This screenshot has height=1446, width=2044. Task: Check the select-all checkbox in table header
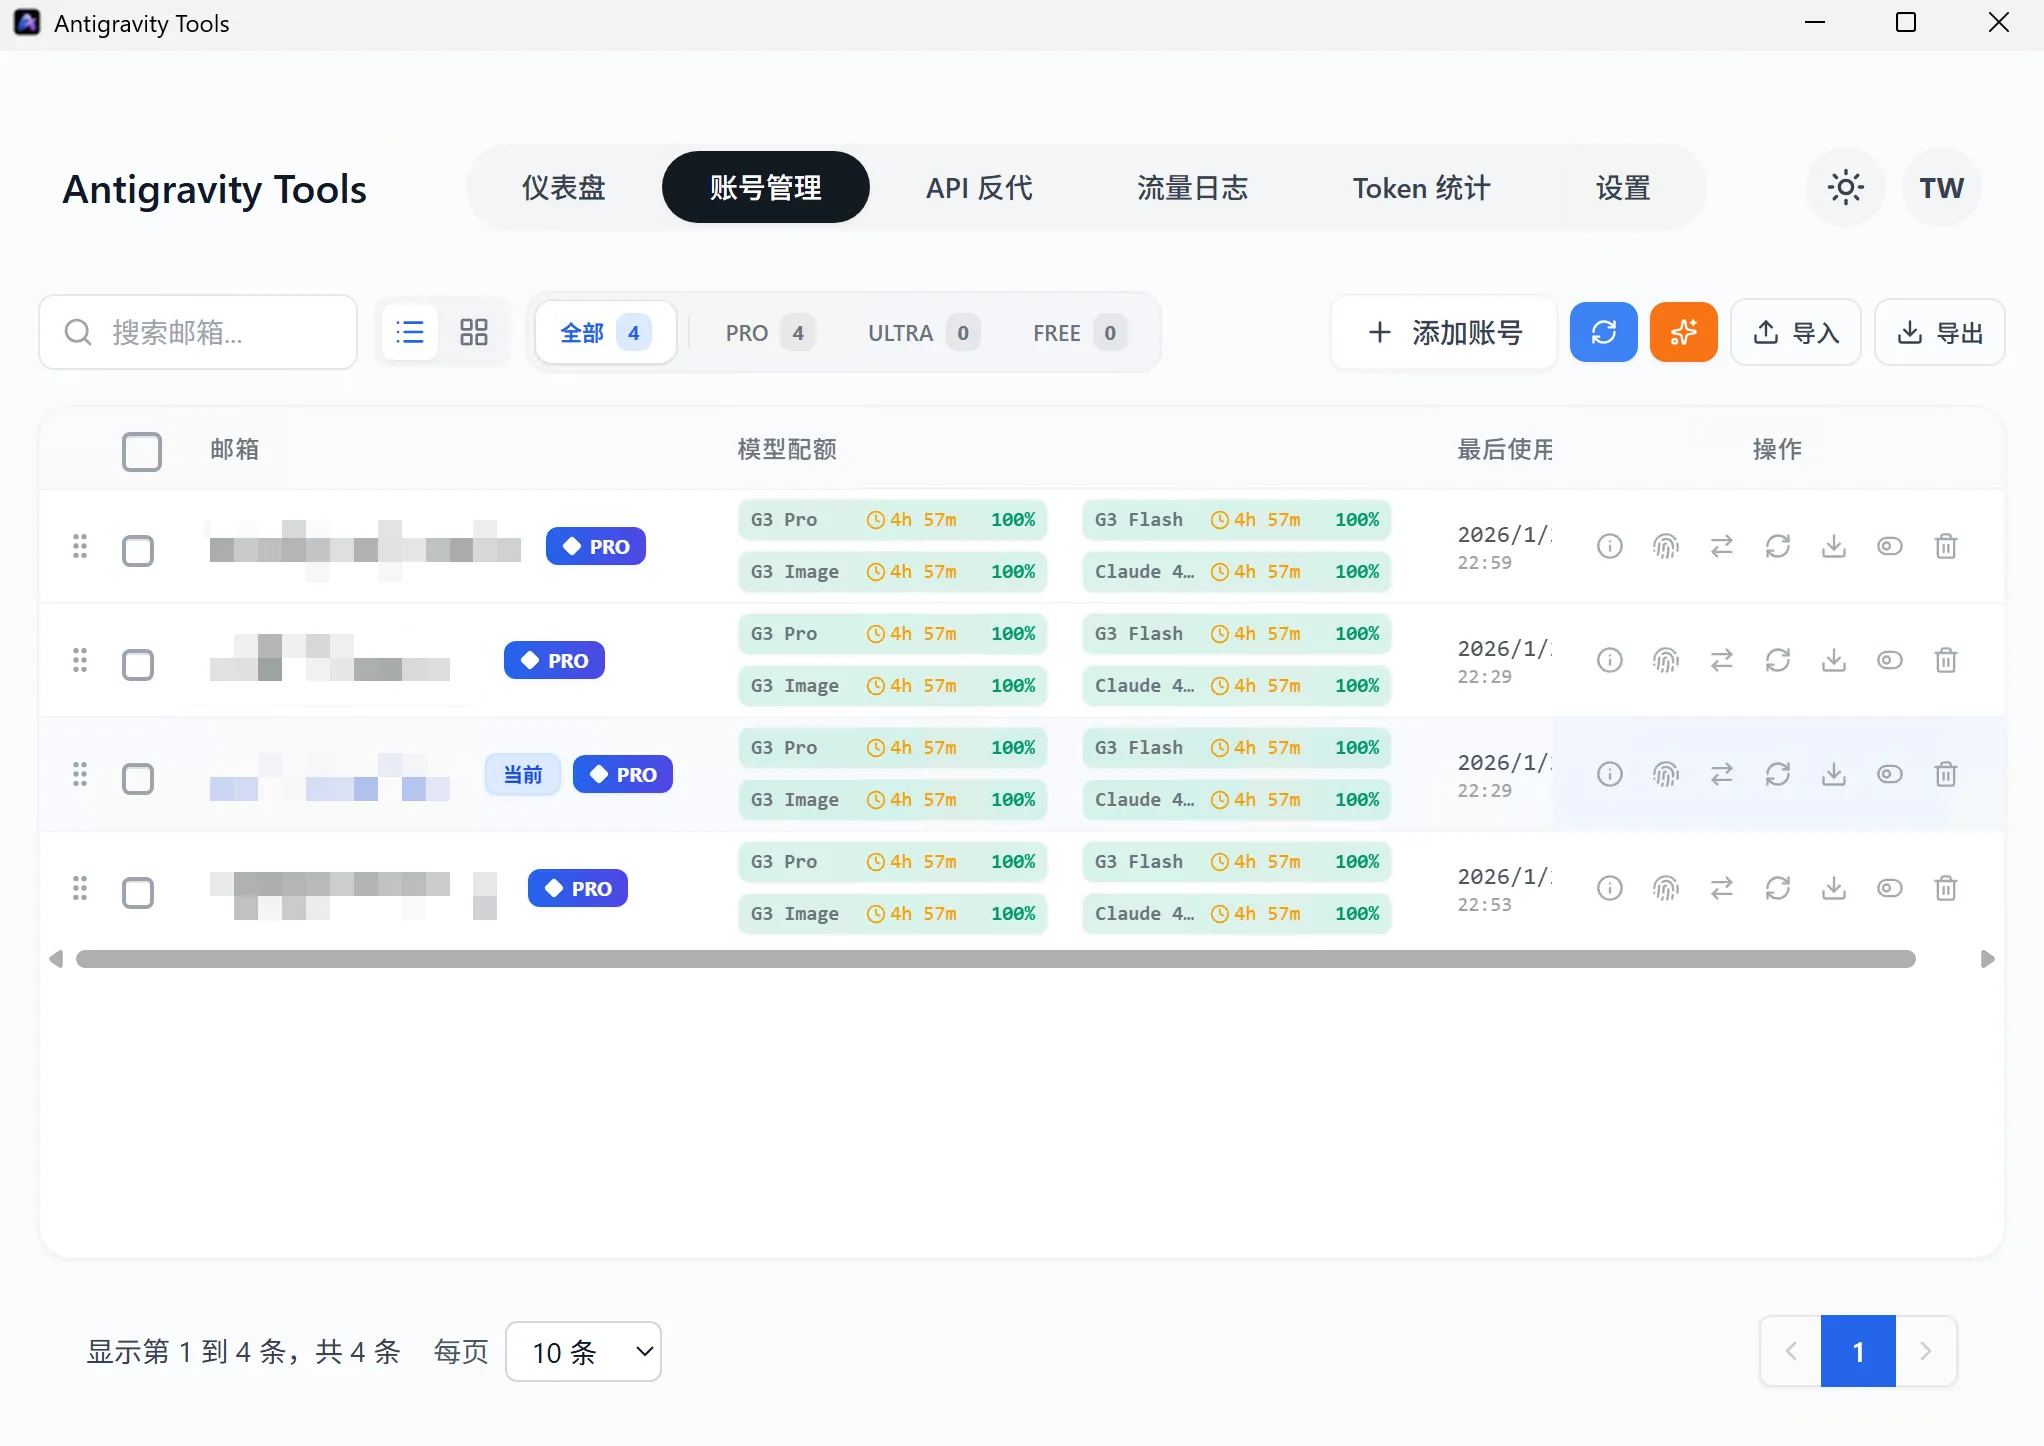[141, 451]
